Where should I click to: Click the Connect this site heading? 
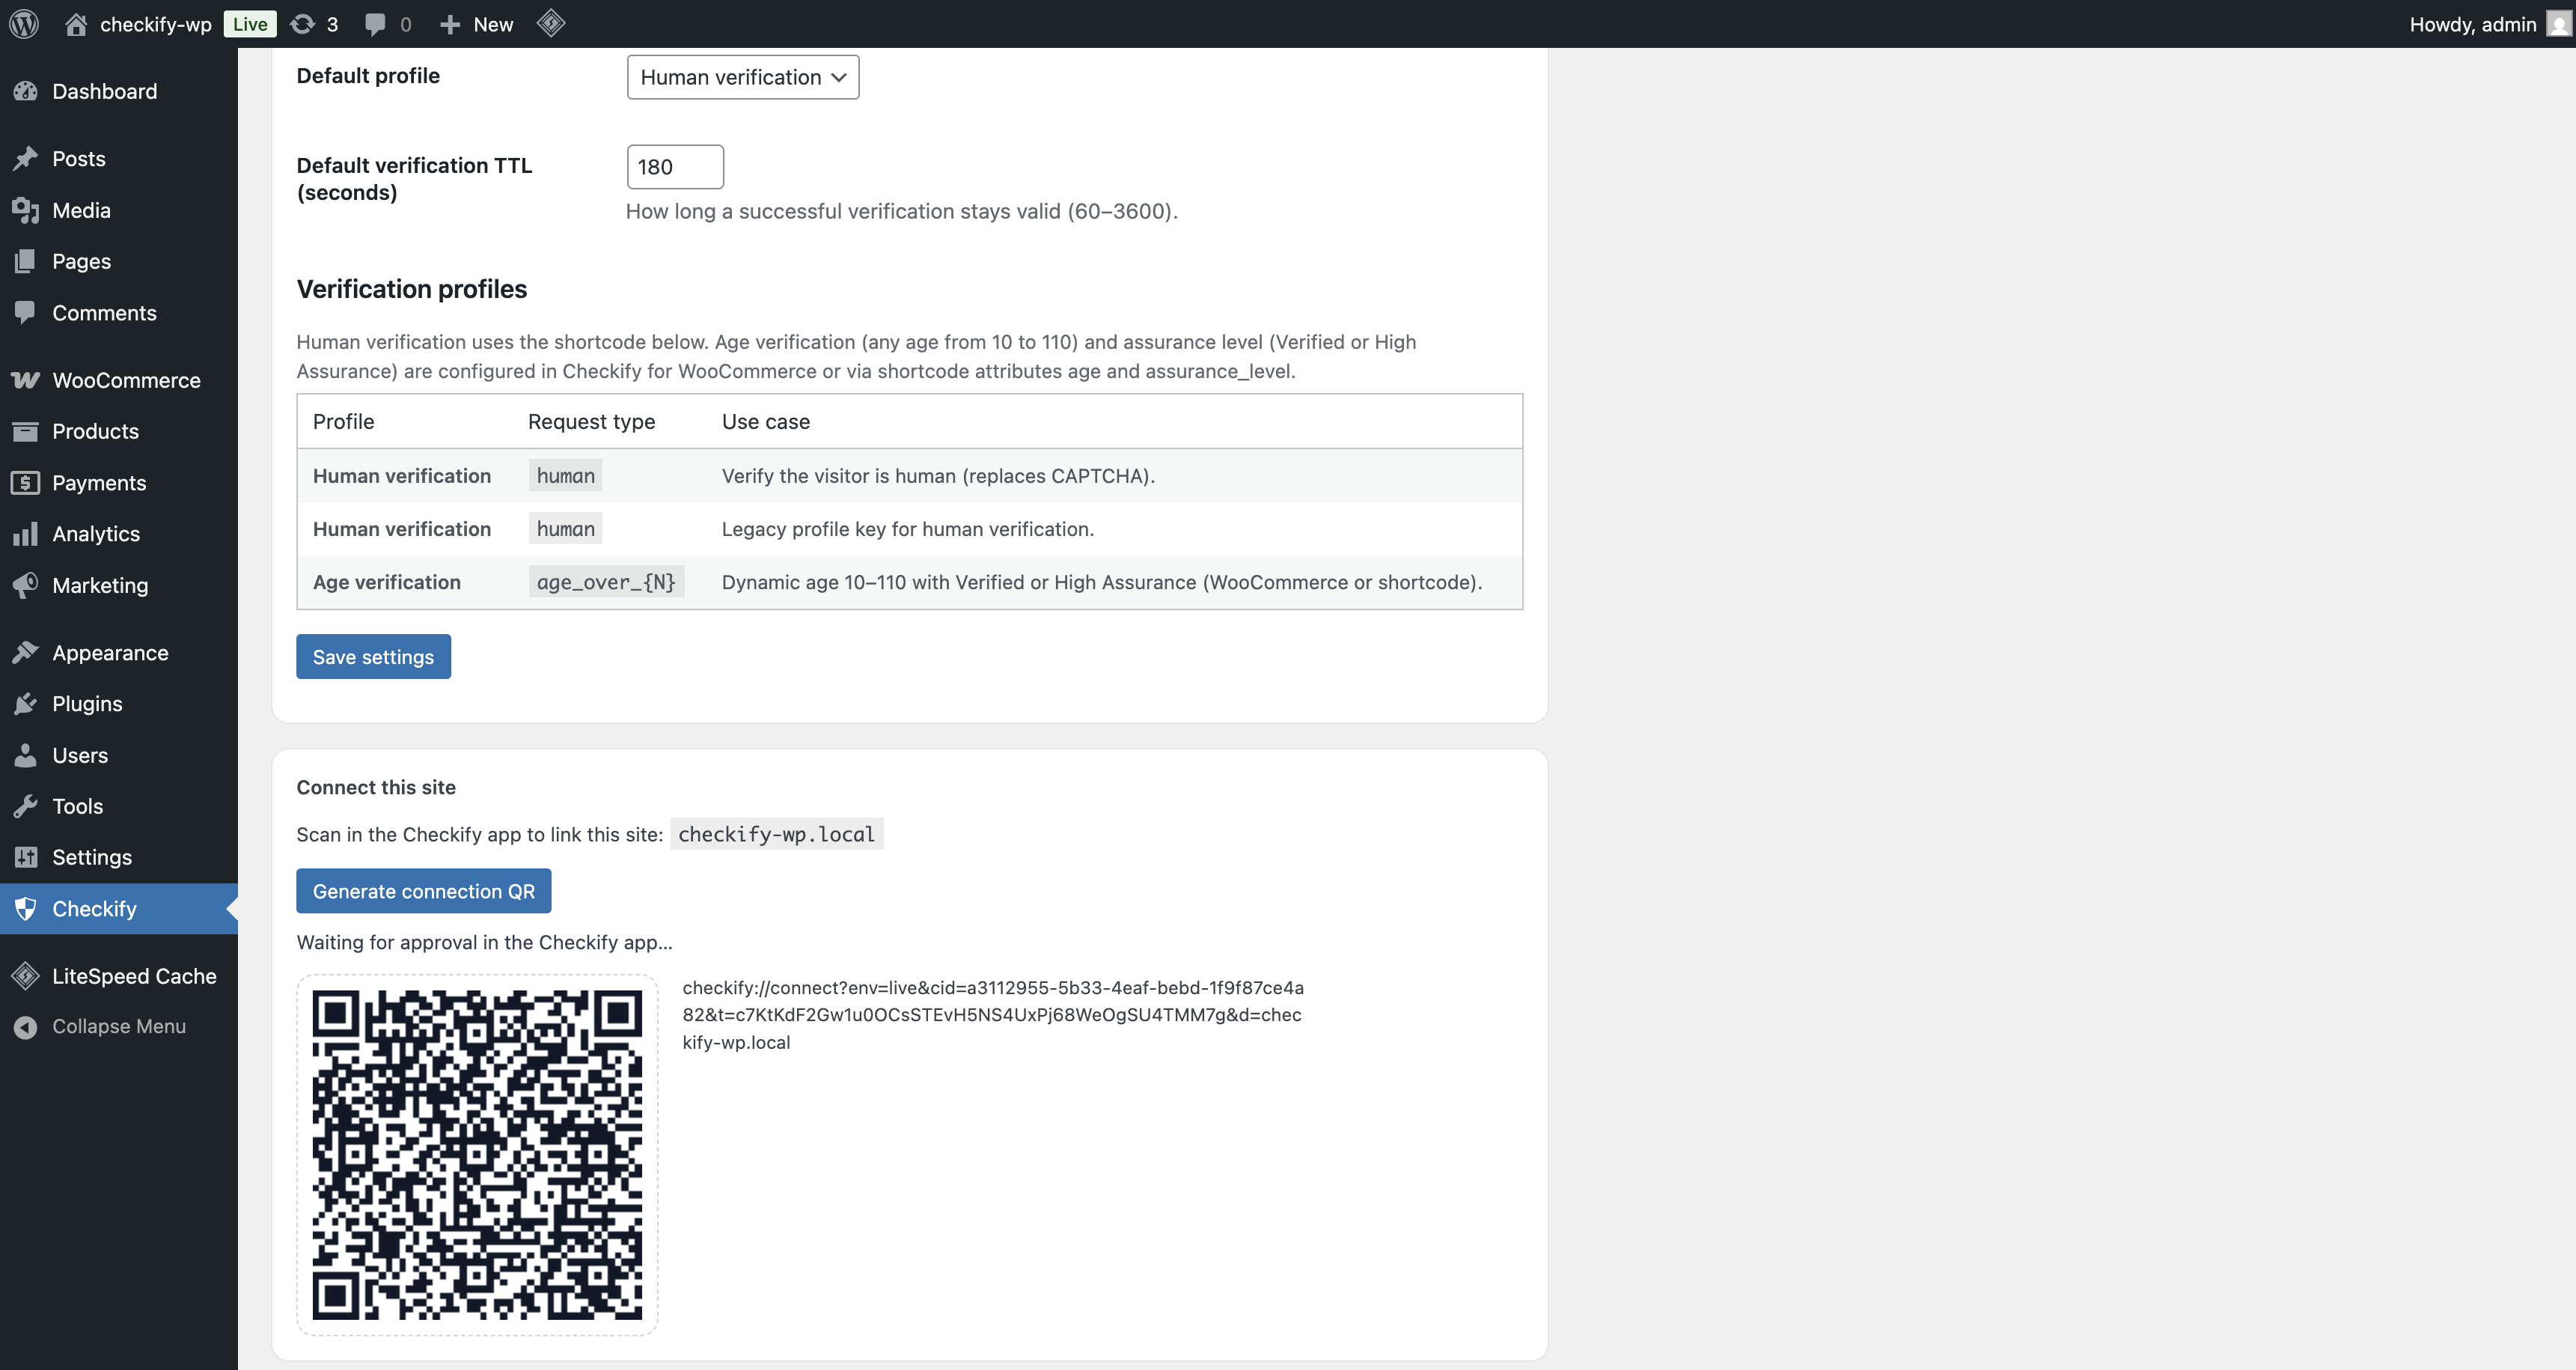[x=376, y=787]
